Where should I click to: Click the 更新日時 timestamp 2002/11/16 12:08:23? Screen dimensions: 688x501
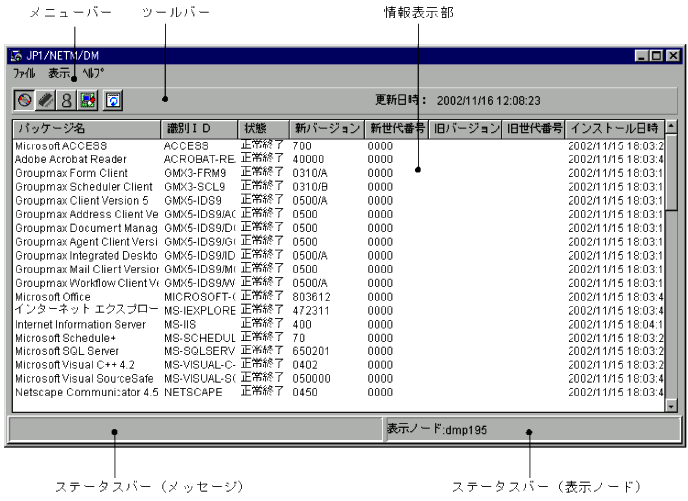(488, 100)
